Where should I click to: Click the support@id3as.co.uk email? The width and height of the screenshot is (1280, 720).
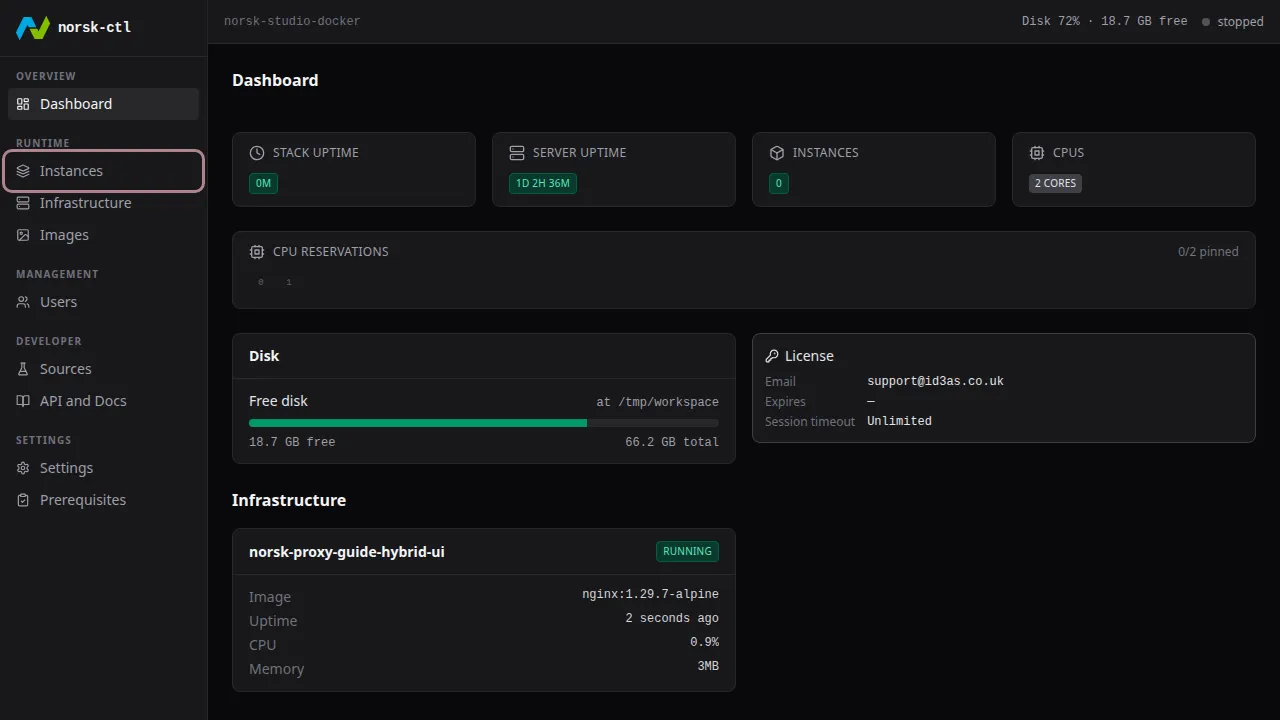click(935, 382)
